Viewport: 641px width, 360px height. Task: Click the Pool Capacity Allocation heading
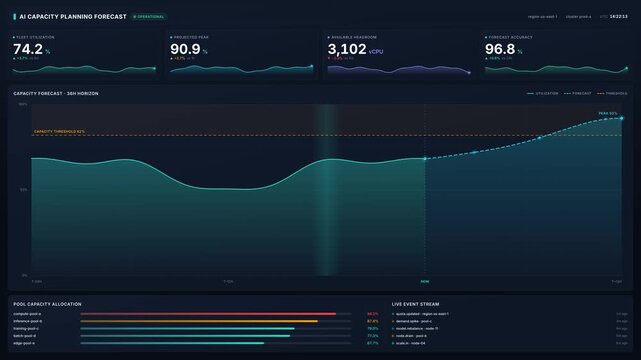tap(47, 304)
